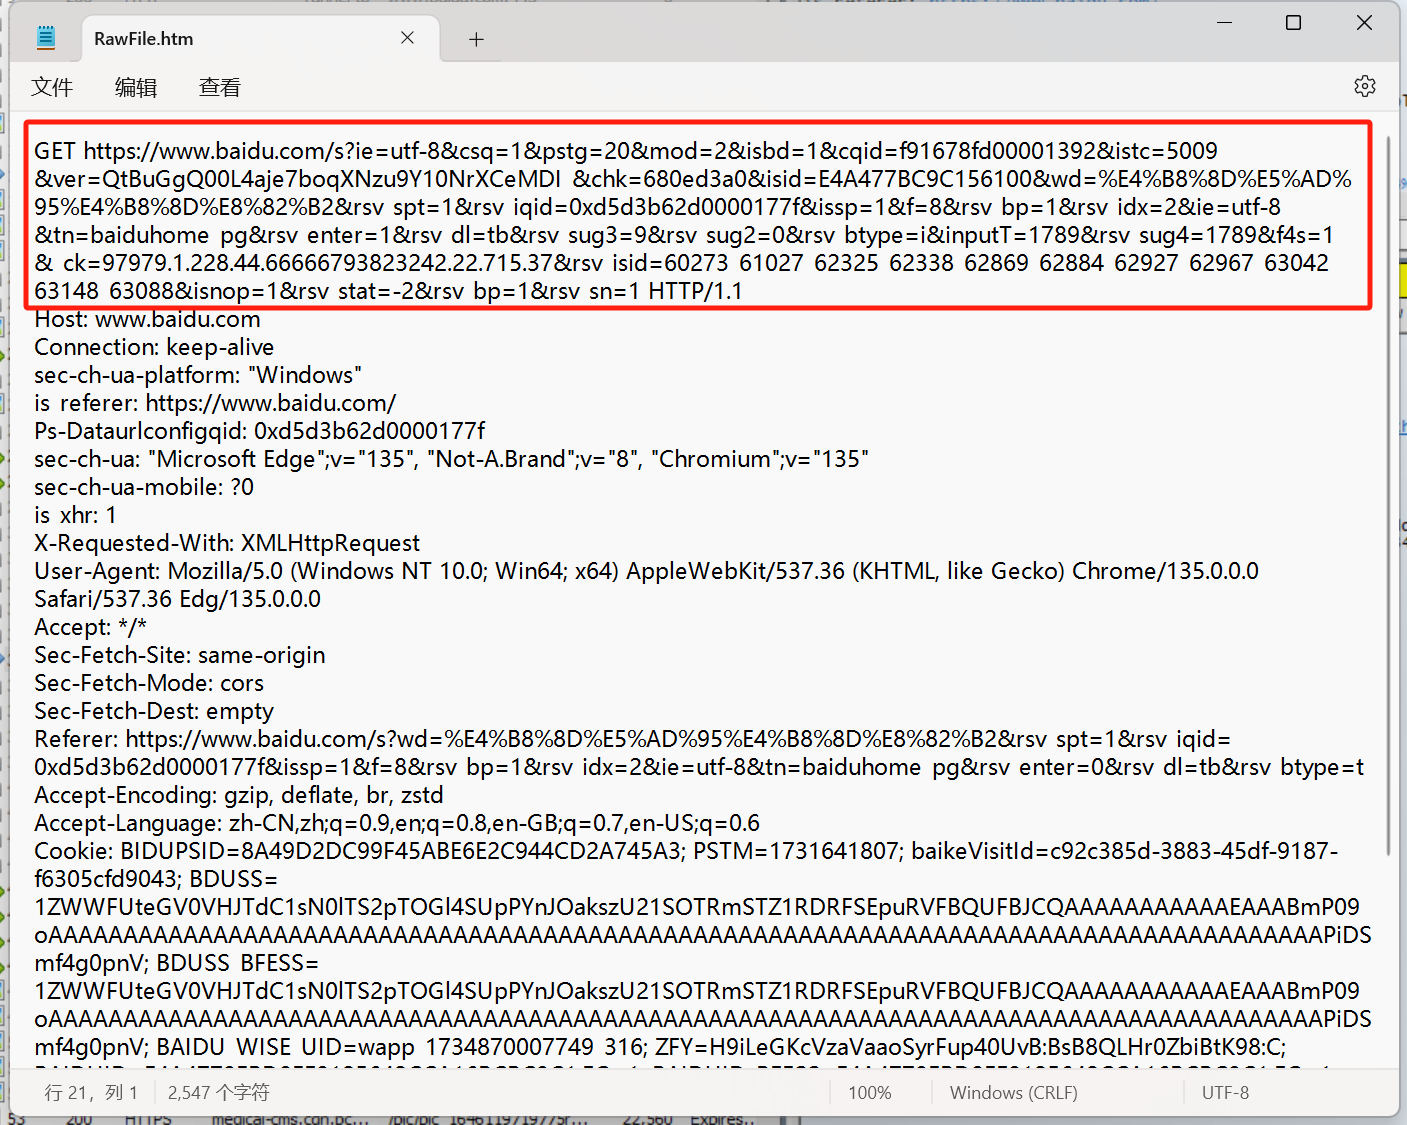Click the 'GET https://www.baidu.com/s?ie=utf-8' request line
This screenshot has width=1407, height=1125.
pyautogui.click(x=626, y=151)
